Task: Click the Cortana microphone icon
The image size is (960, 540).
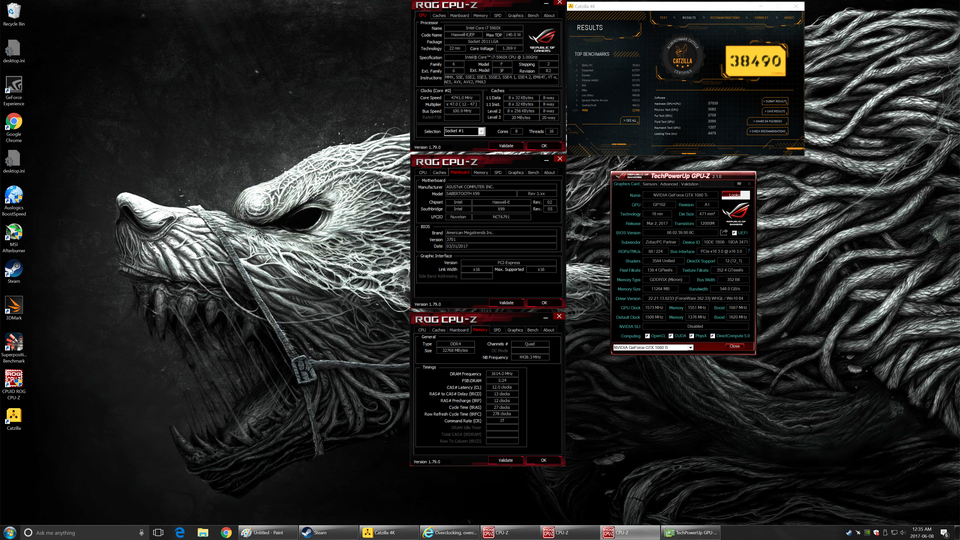Action: click(141, 533)
